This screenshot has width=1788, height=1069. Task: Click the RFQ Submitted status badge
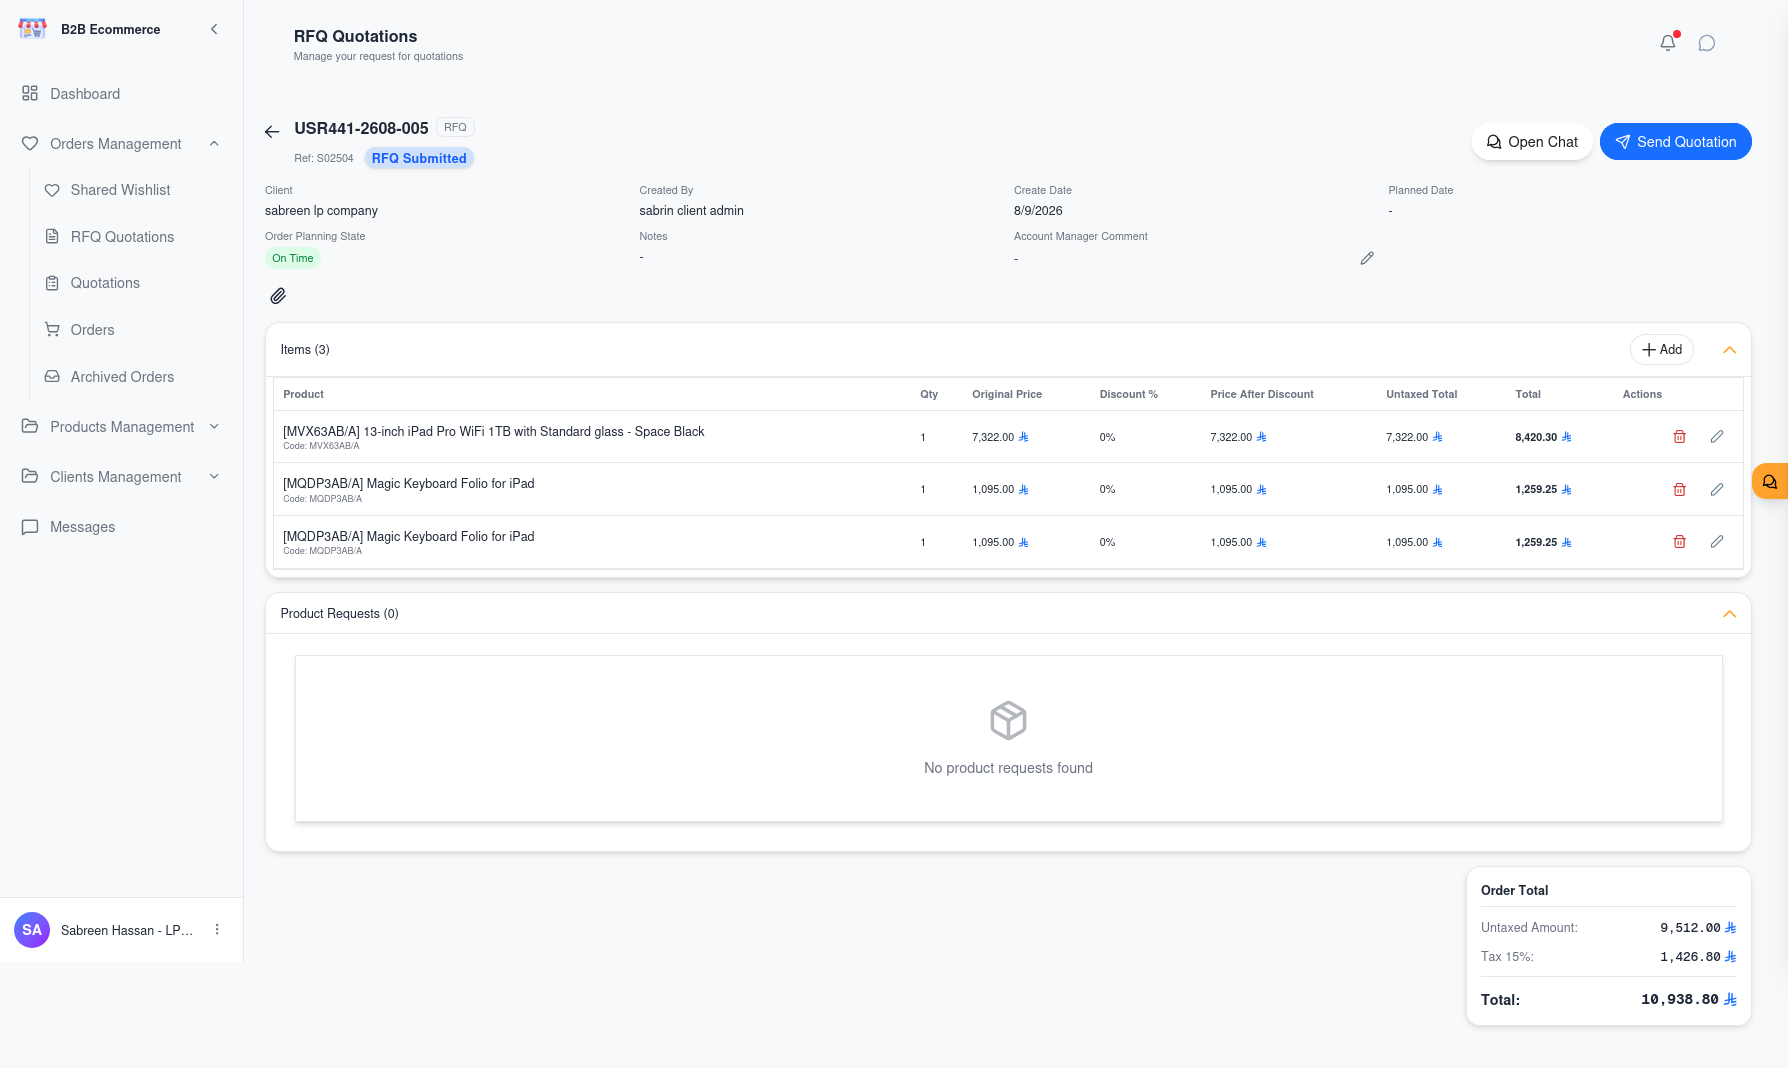coord(419,158)
